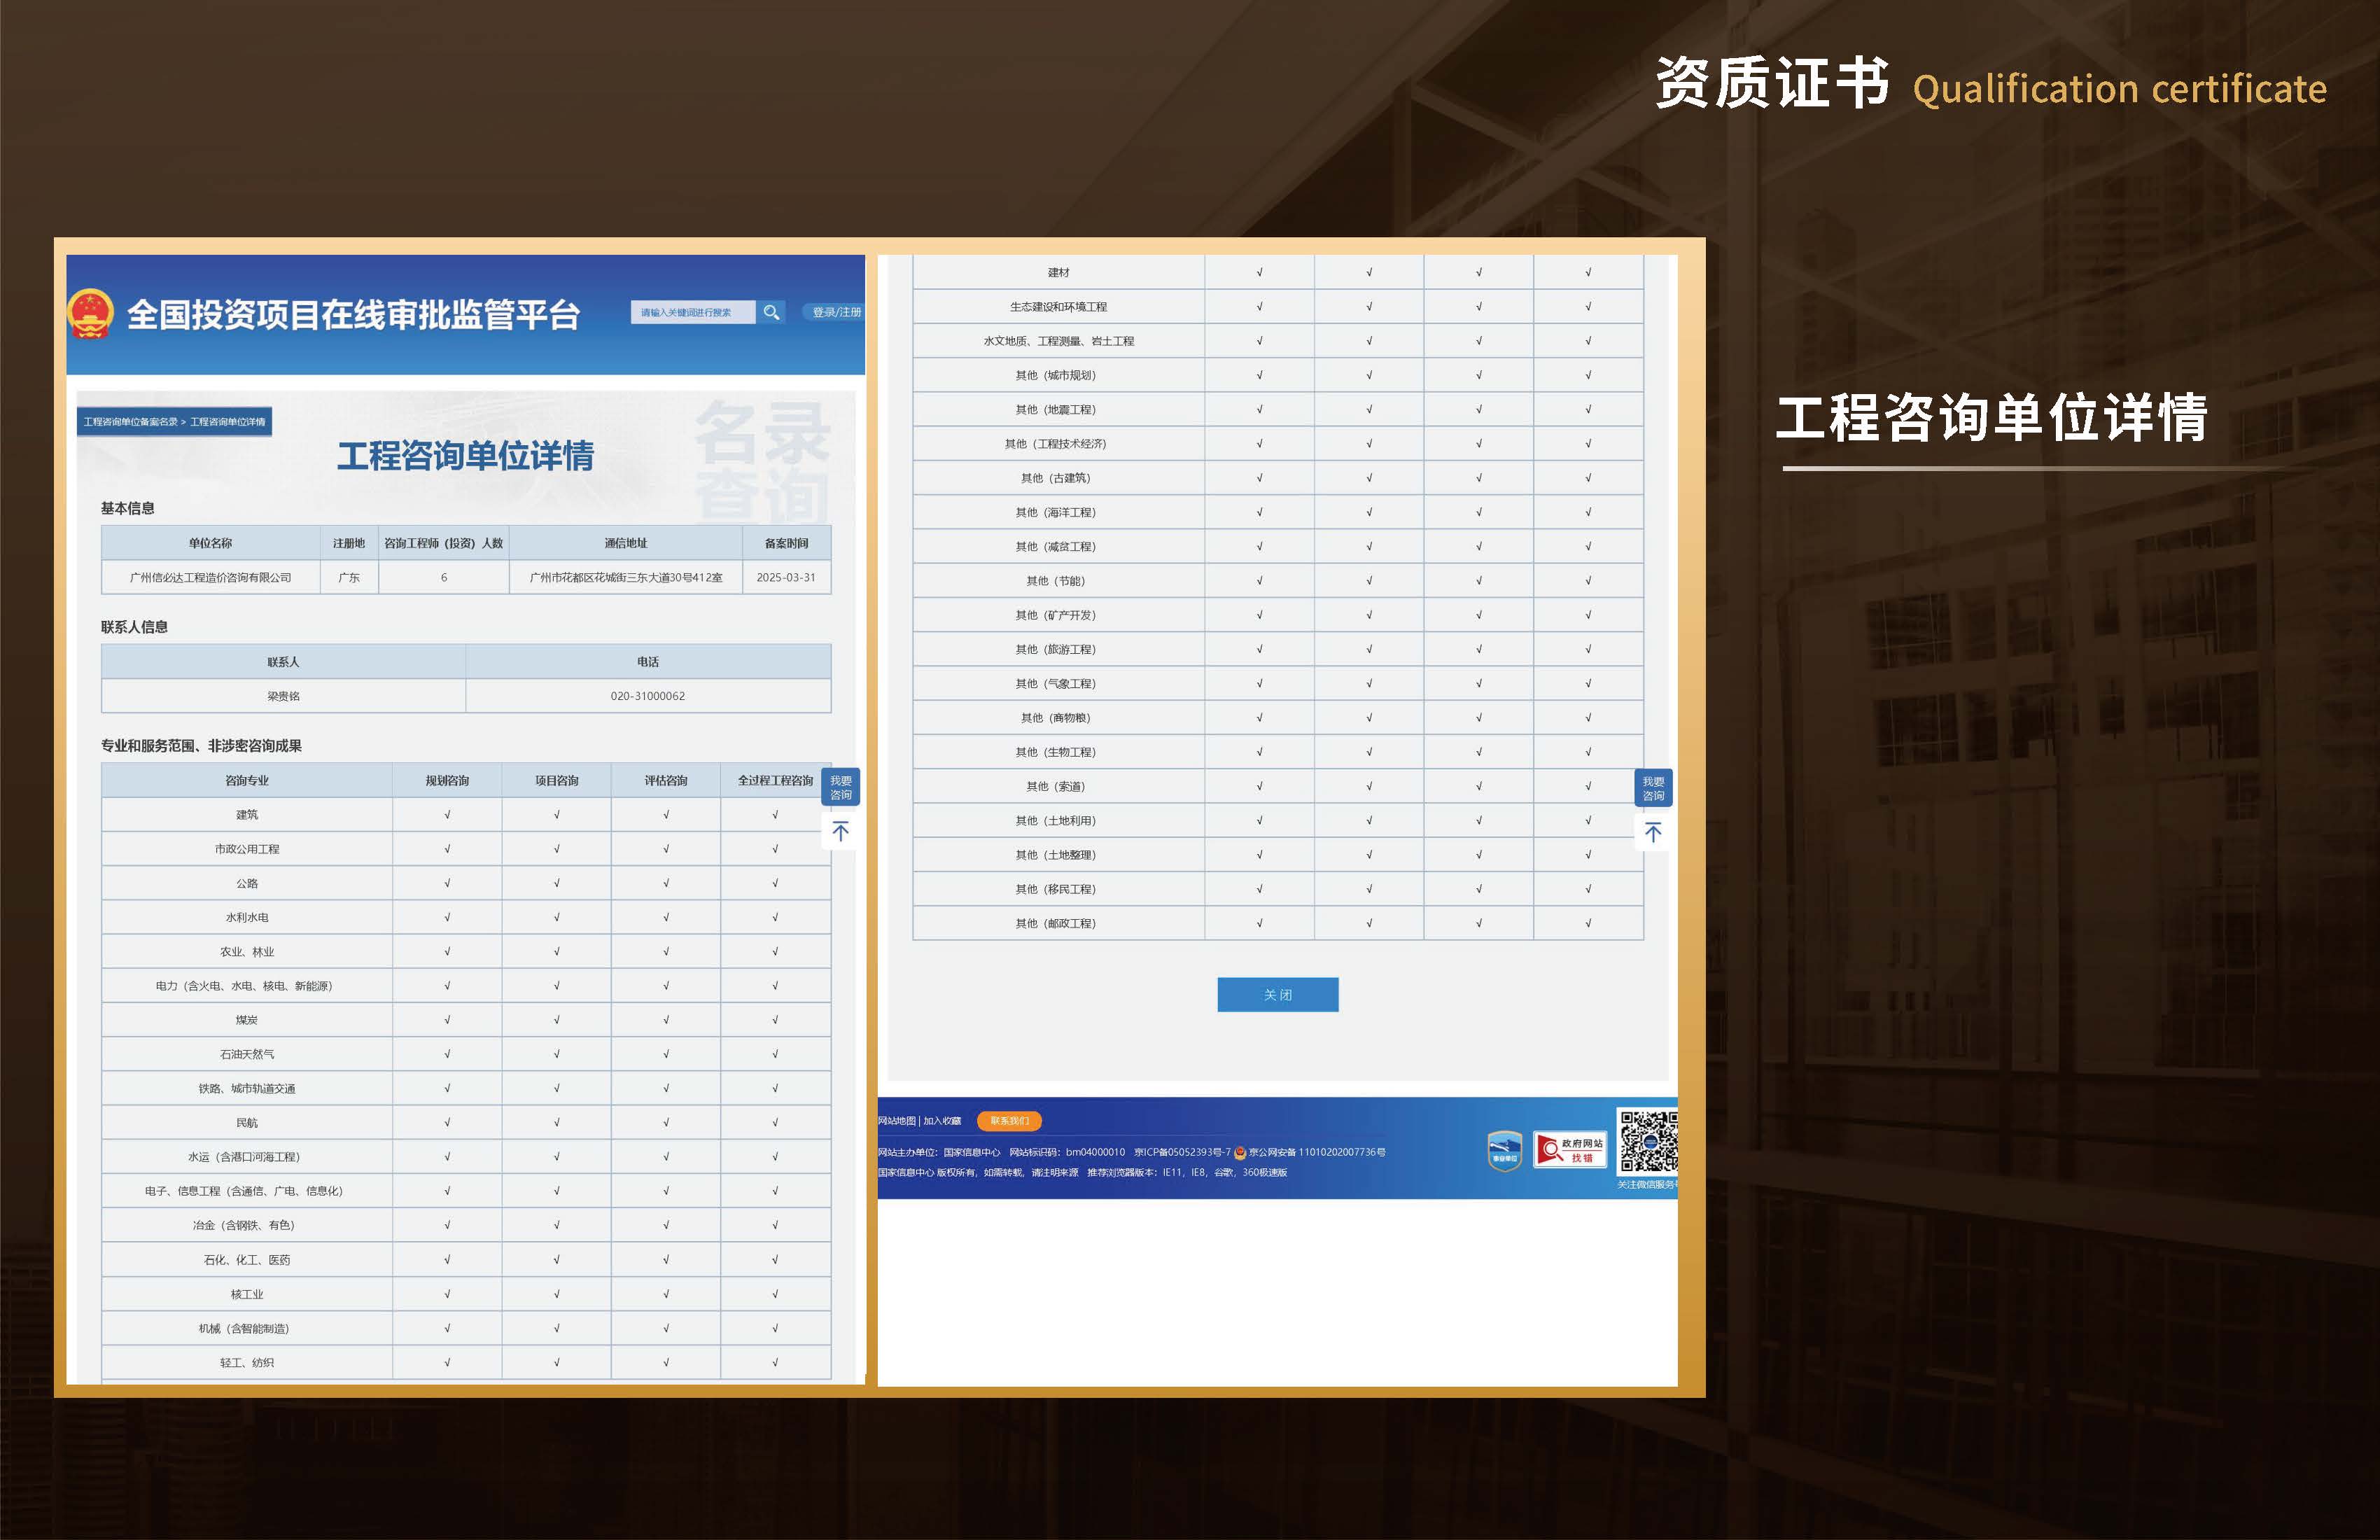
Task: Click the magnifier search icon in the header
Action: coord(772,312)
